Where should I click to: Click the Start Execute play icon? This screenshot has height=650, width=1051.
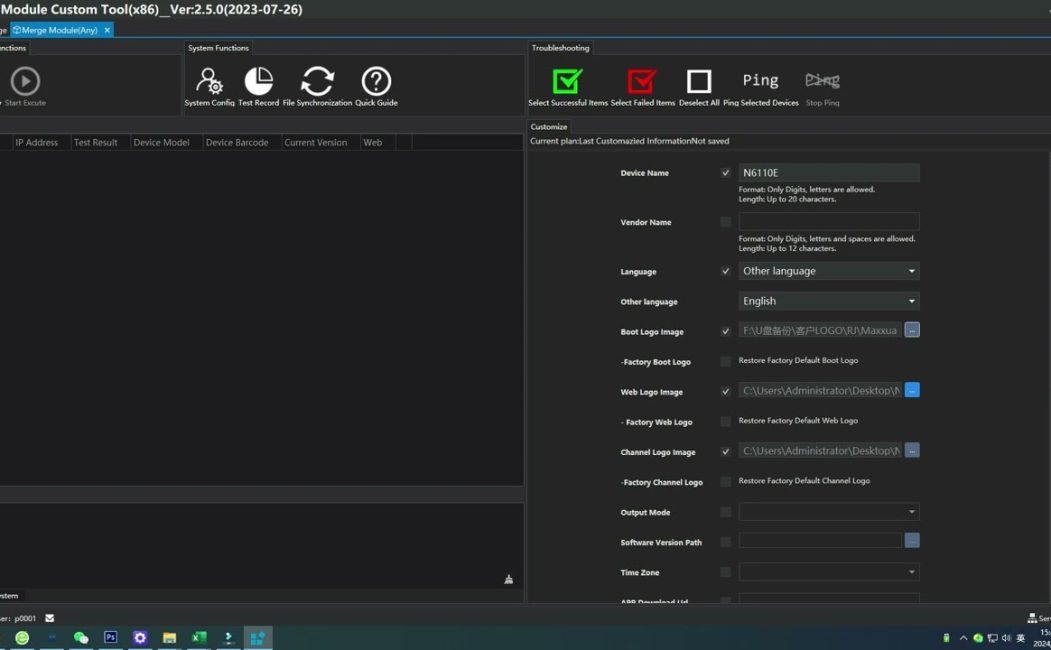tap(25, 81)
